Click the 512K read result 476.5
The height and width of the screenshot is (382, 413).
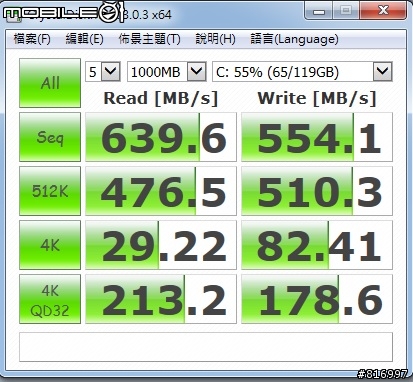pos(161,191)
